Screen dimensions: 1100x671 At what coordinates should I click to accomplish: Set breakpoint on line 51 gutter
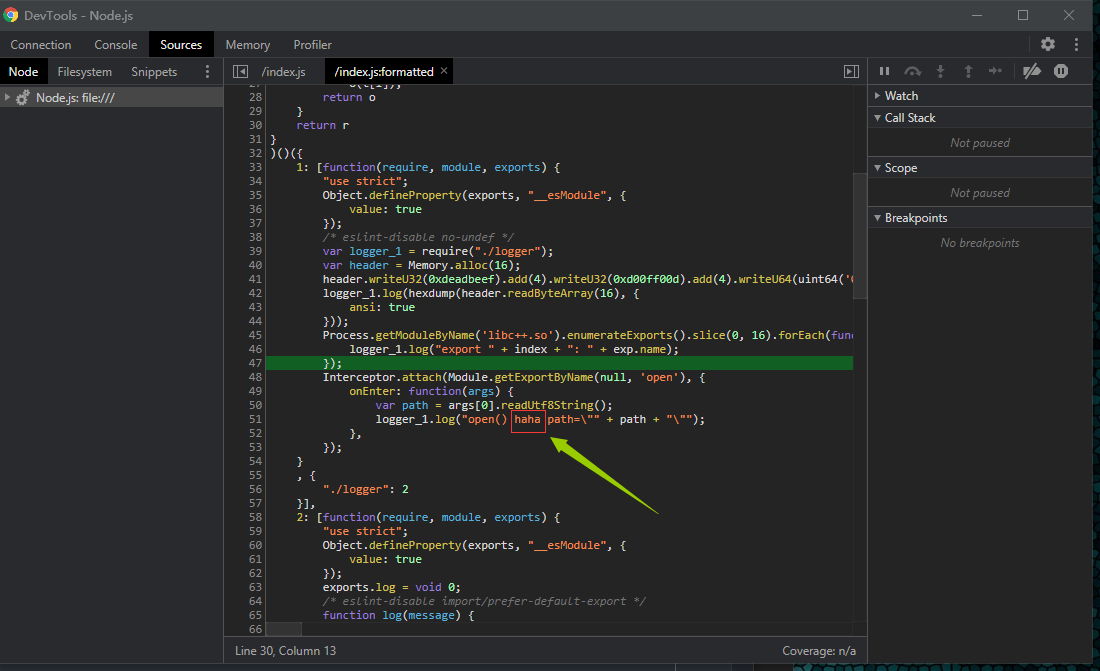coord(255,419)
